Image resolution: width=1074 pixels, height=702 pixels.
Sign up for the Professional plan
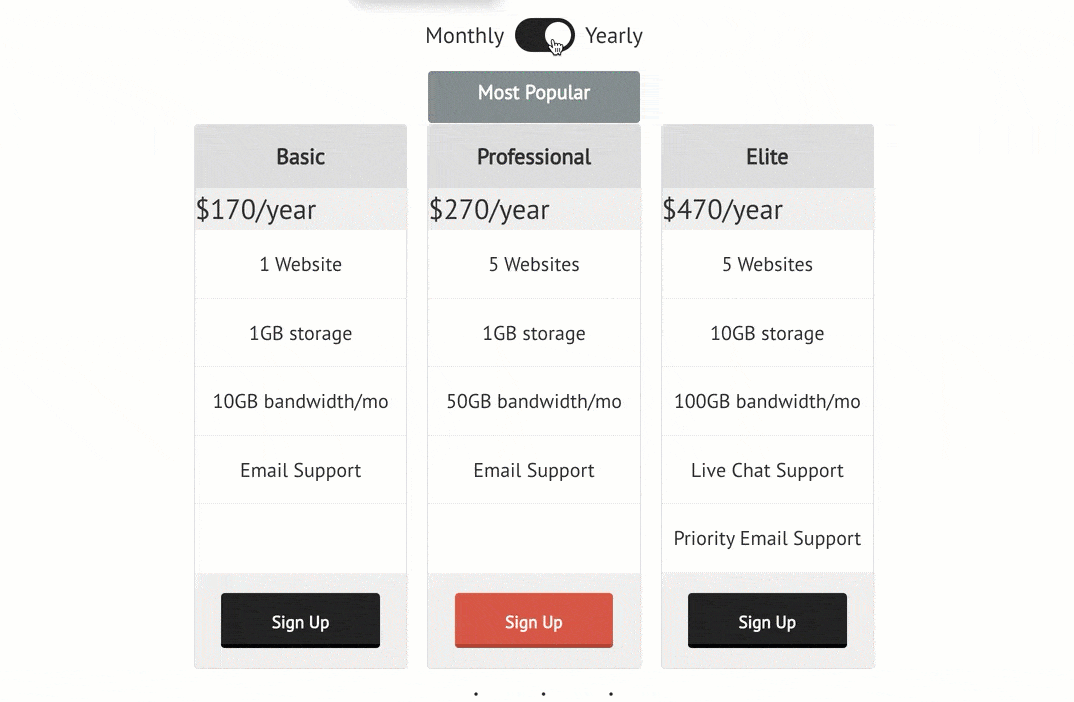click(x=534, y=620)
